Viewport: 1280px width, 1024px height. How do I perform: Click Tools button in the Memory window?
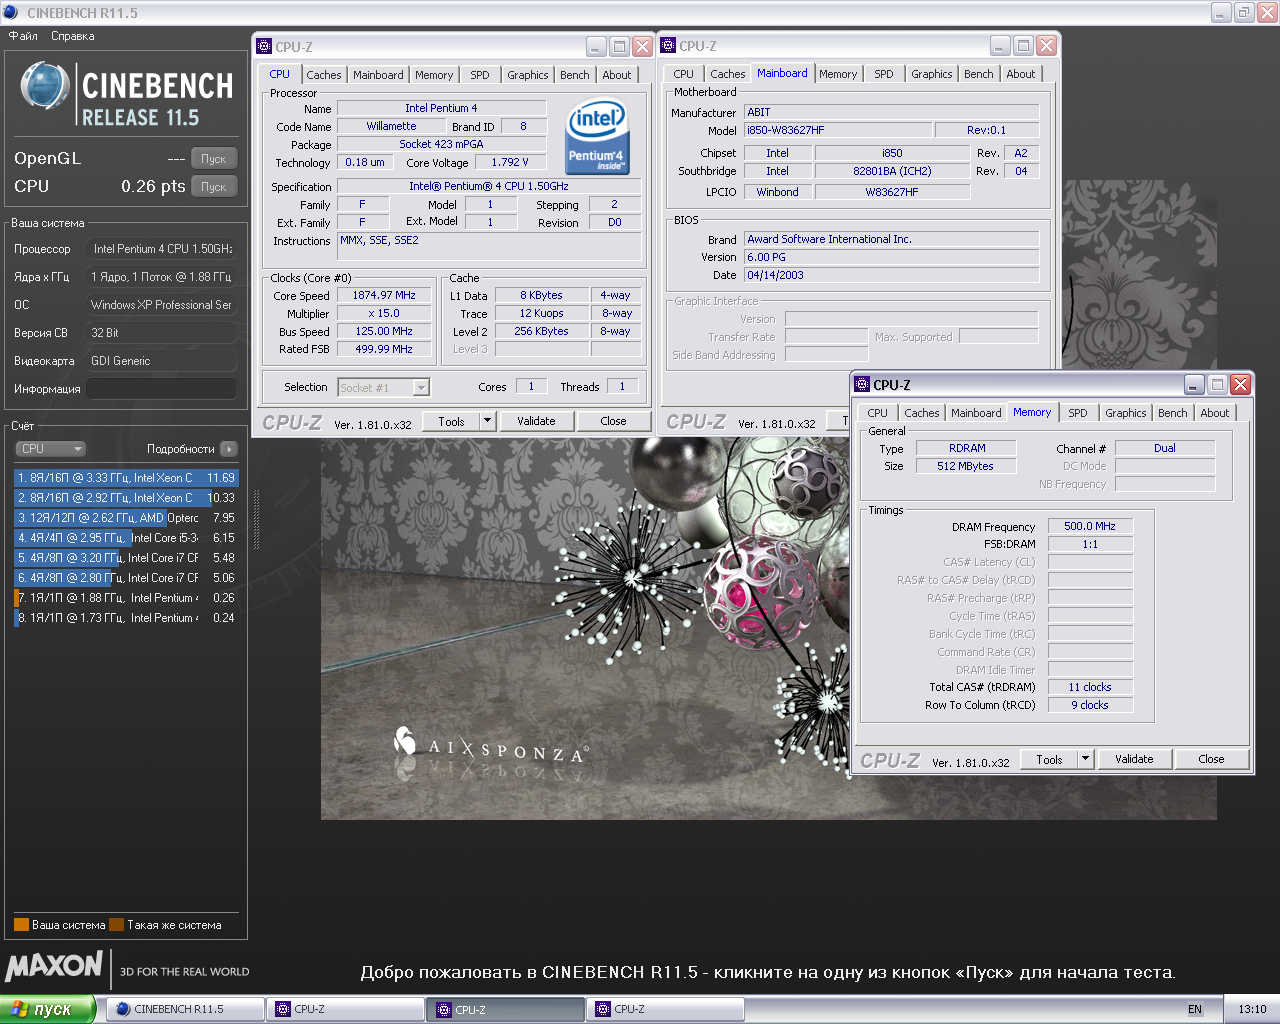pos(1050,759)
